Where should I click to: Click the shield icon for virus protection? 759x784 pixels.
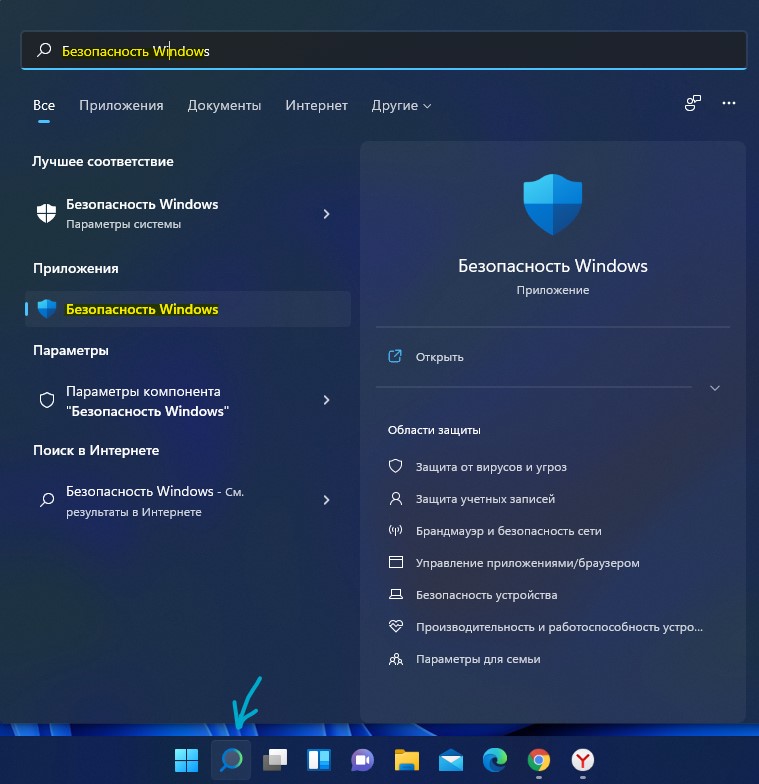pos(396,466)
